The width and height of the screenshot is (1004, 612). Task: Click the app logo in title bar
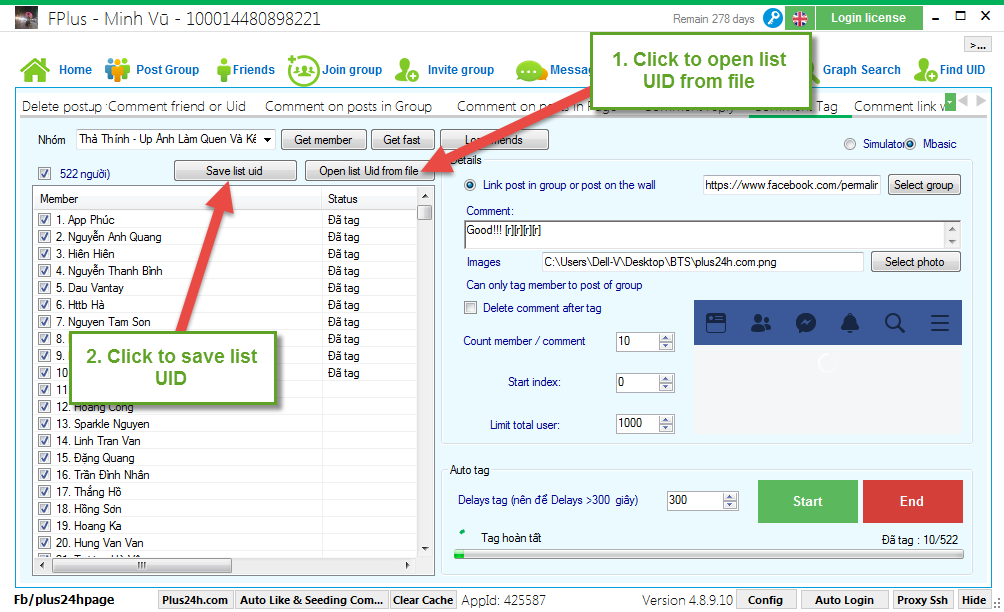[x=26, y=18]
